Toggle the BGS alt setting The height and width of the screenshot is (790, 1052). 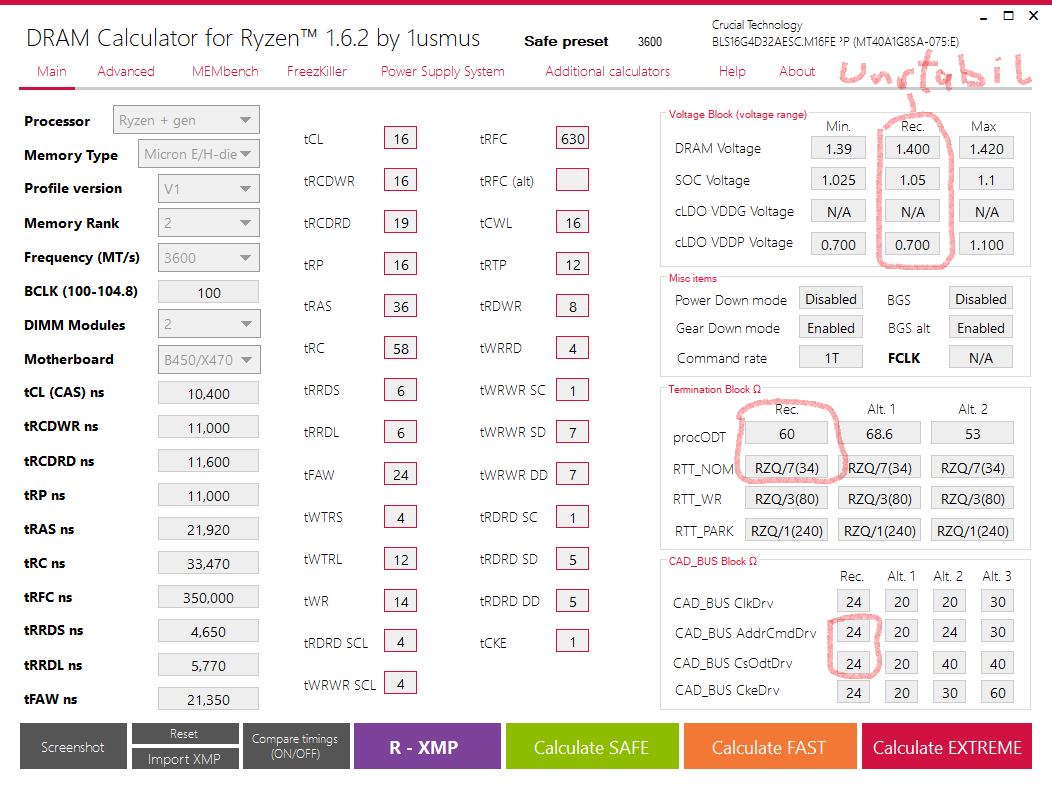[x=980, y=327]
